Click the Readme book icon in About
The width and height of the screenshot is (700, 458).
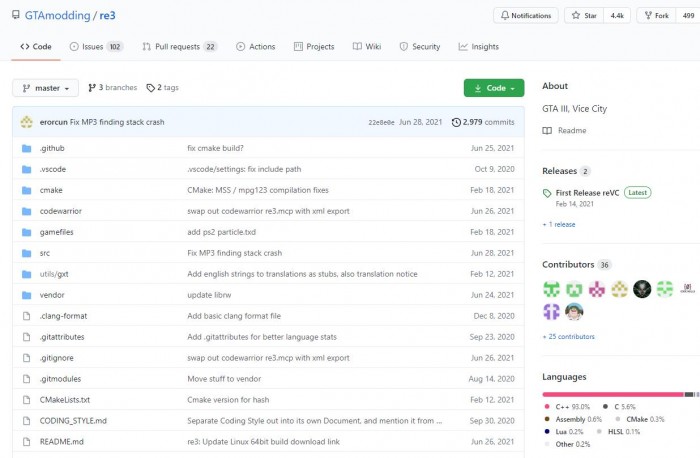click(547, 130)
